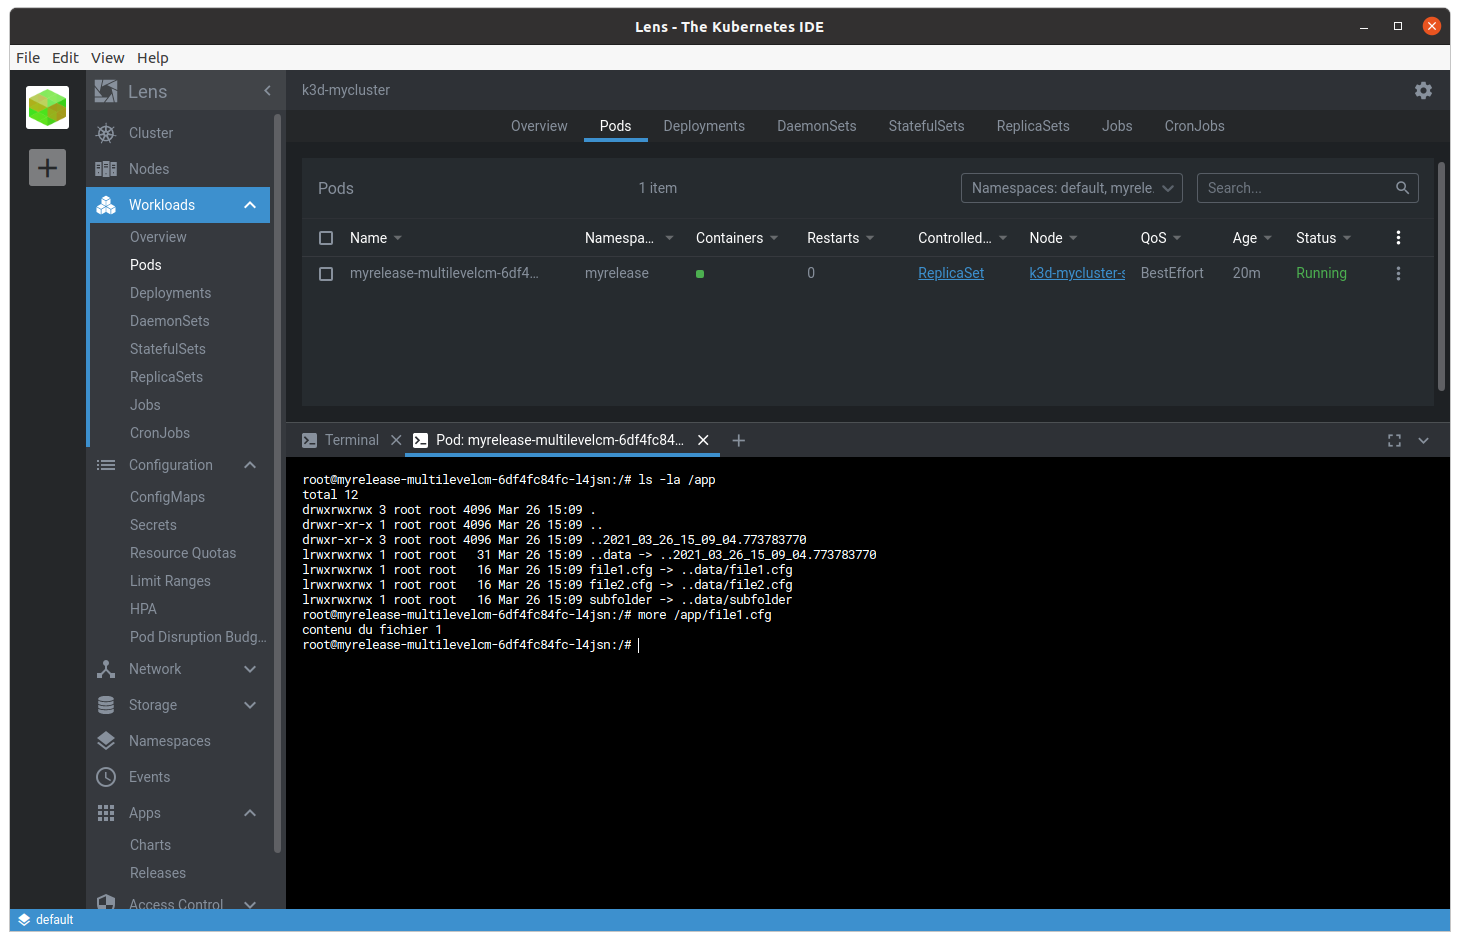Screen dimensions: 1460x941
Task: Open Pod Disruption Budgets in sidebar
Action: [198, 637]
